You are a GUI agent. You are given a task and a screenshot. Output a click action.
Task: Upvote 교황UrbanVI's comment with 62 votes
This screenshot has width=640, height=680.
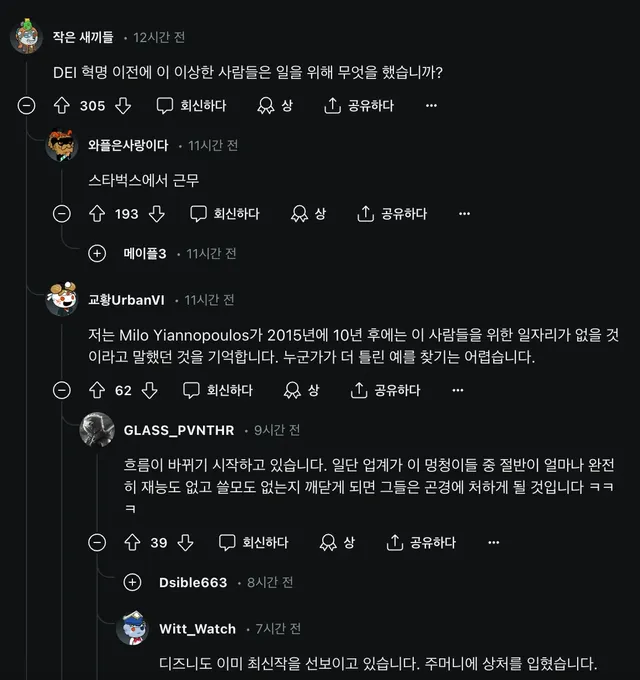[97, 390]
